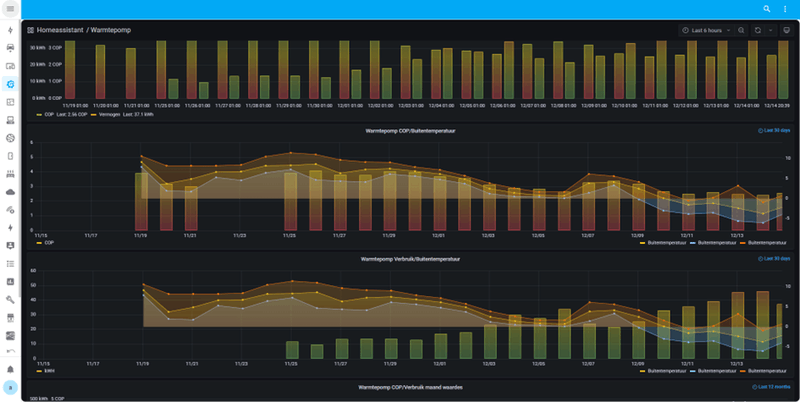This screenshot has height=402, width=800.
Task: Open the hamburger sidebar menu
Action: (x=10, y=9)
